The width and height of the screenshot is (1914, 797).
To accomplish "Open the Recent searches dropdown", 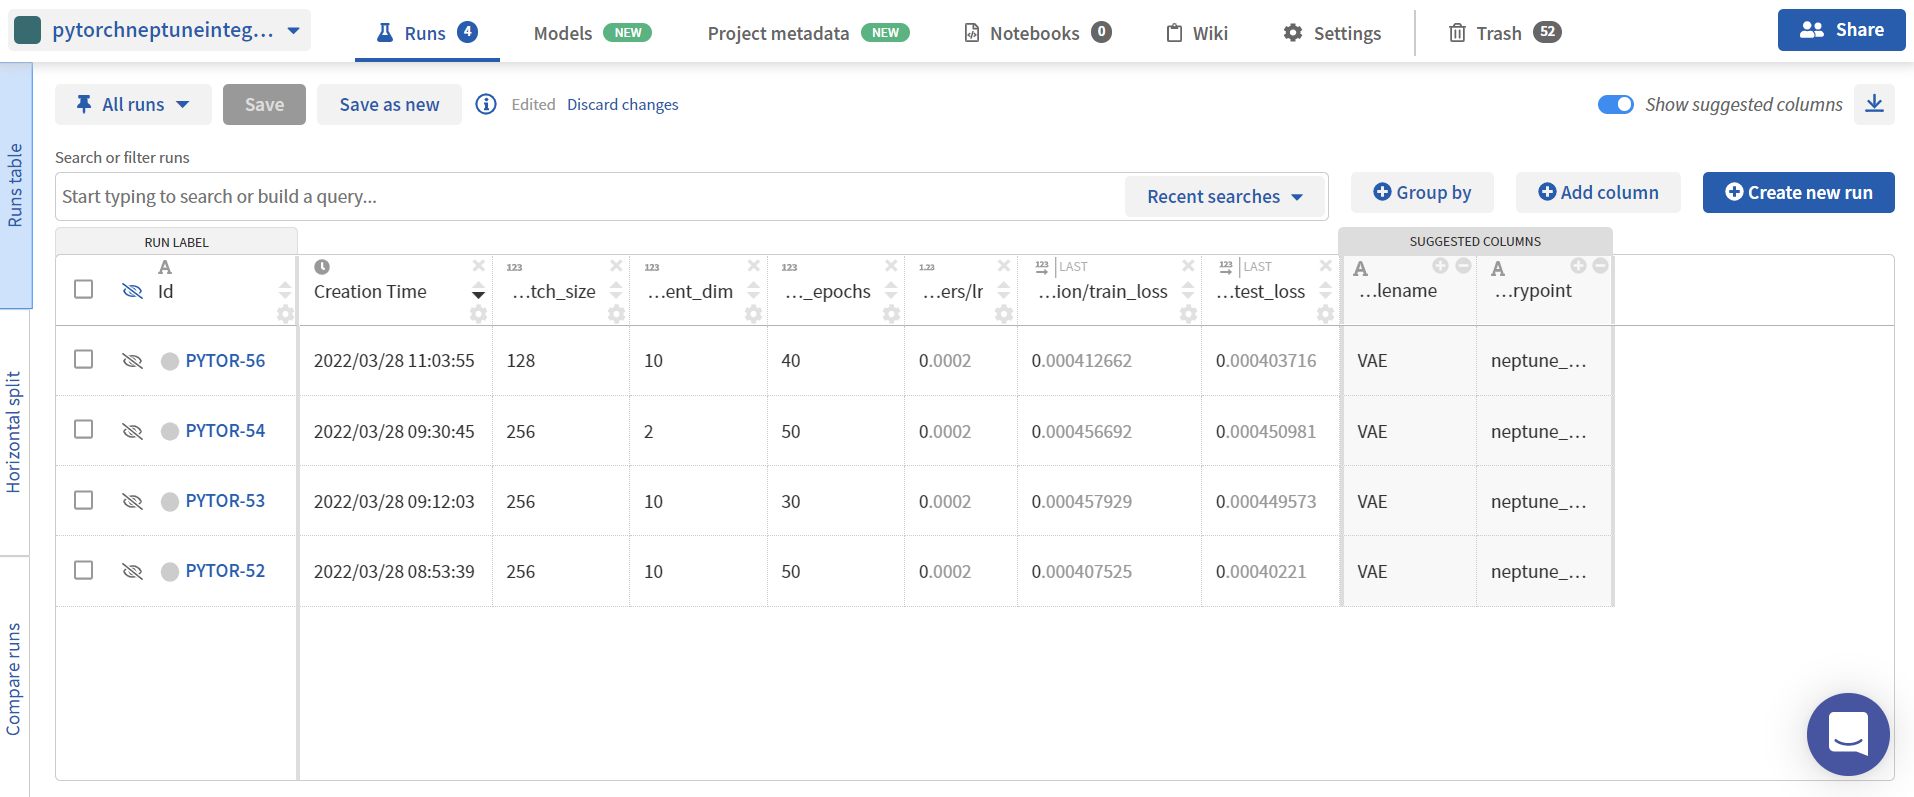I will (x=1224, y=197).
